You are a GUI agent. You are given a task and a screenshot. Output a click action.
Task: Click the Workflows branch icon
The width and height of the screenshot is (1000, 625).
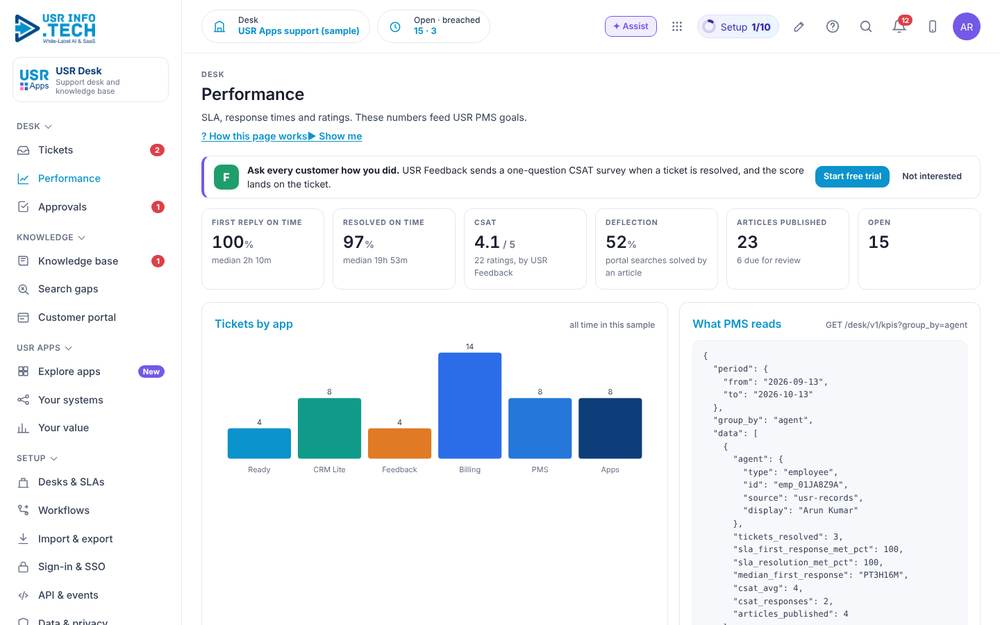click(24, 510)
